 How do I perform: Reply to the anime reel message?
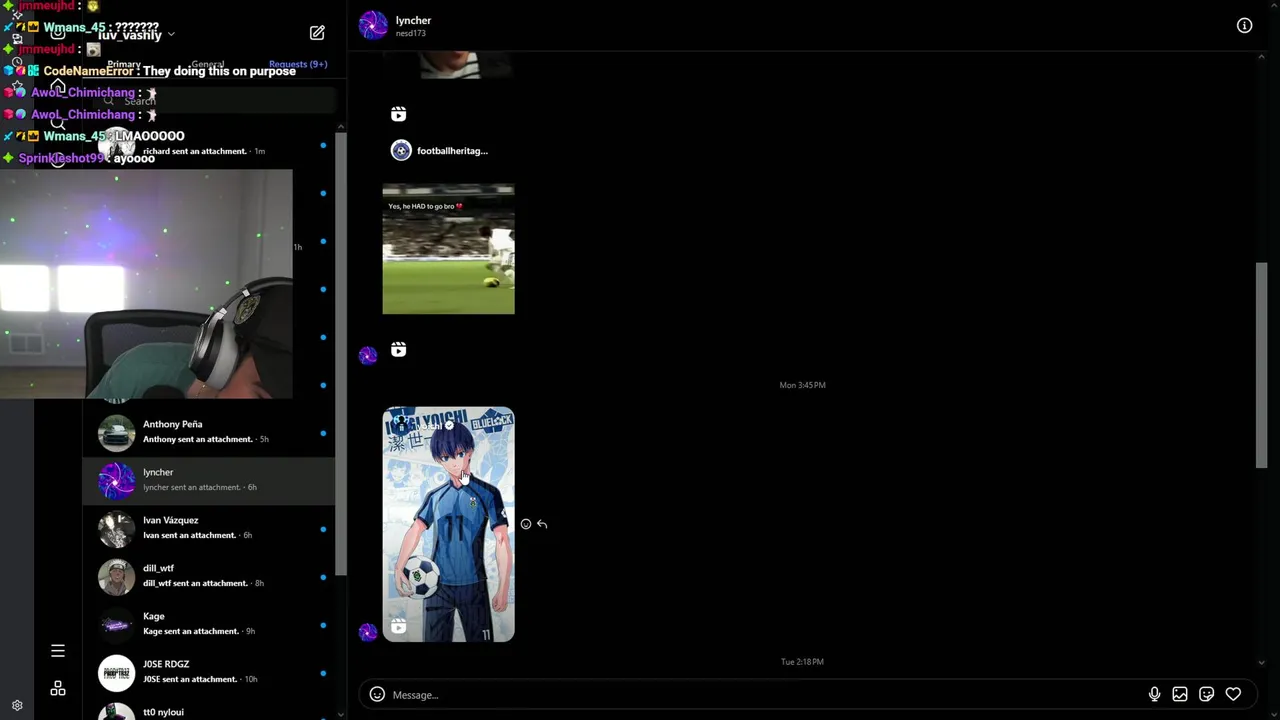542,524
